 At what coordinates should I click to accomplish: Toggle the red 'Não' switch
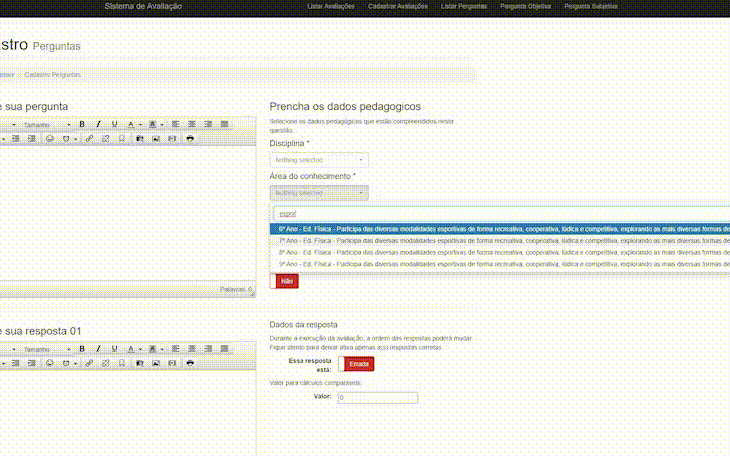tap(285, 281)
